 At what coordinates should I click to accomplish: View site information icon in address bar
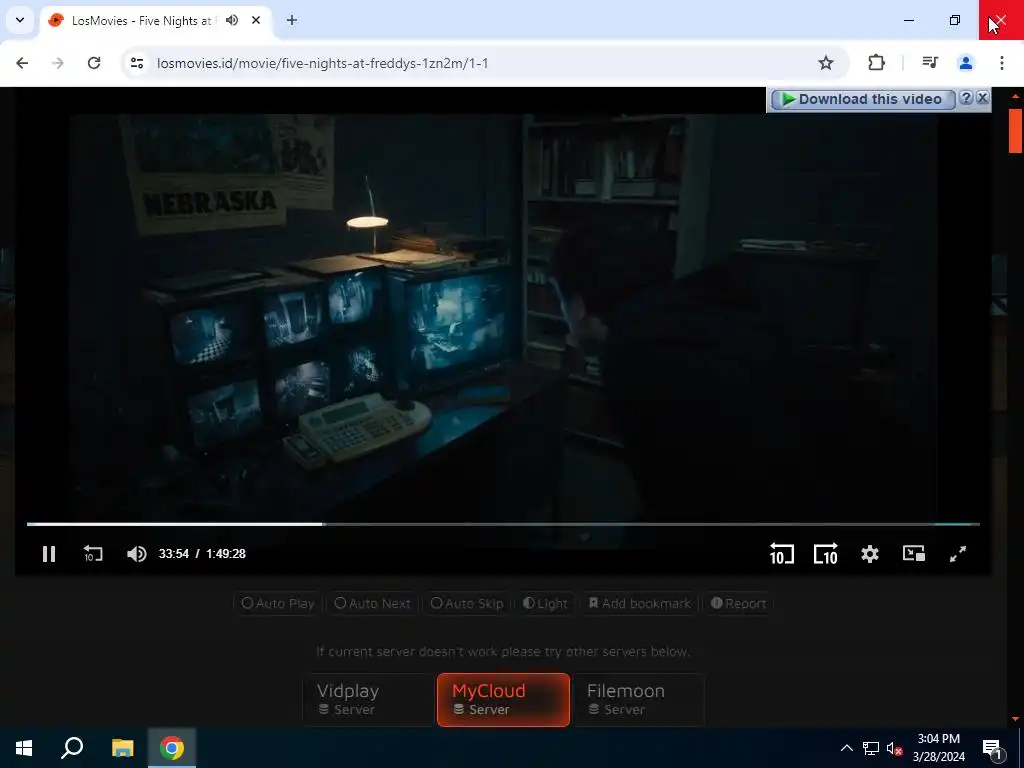[136, 63]
